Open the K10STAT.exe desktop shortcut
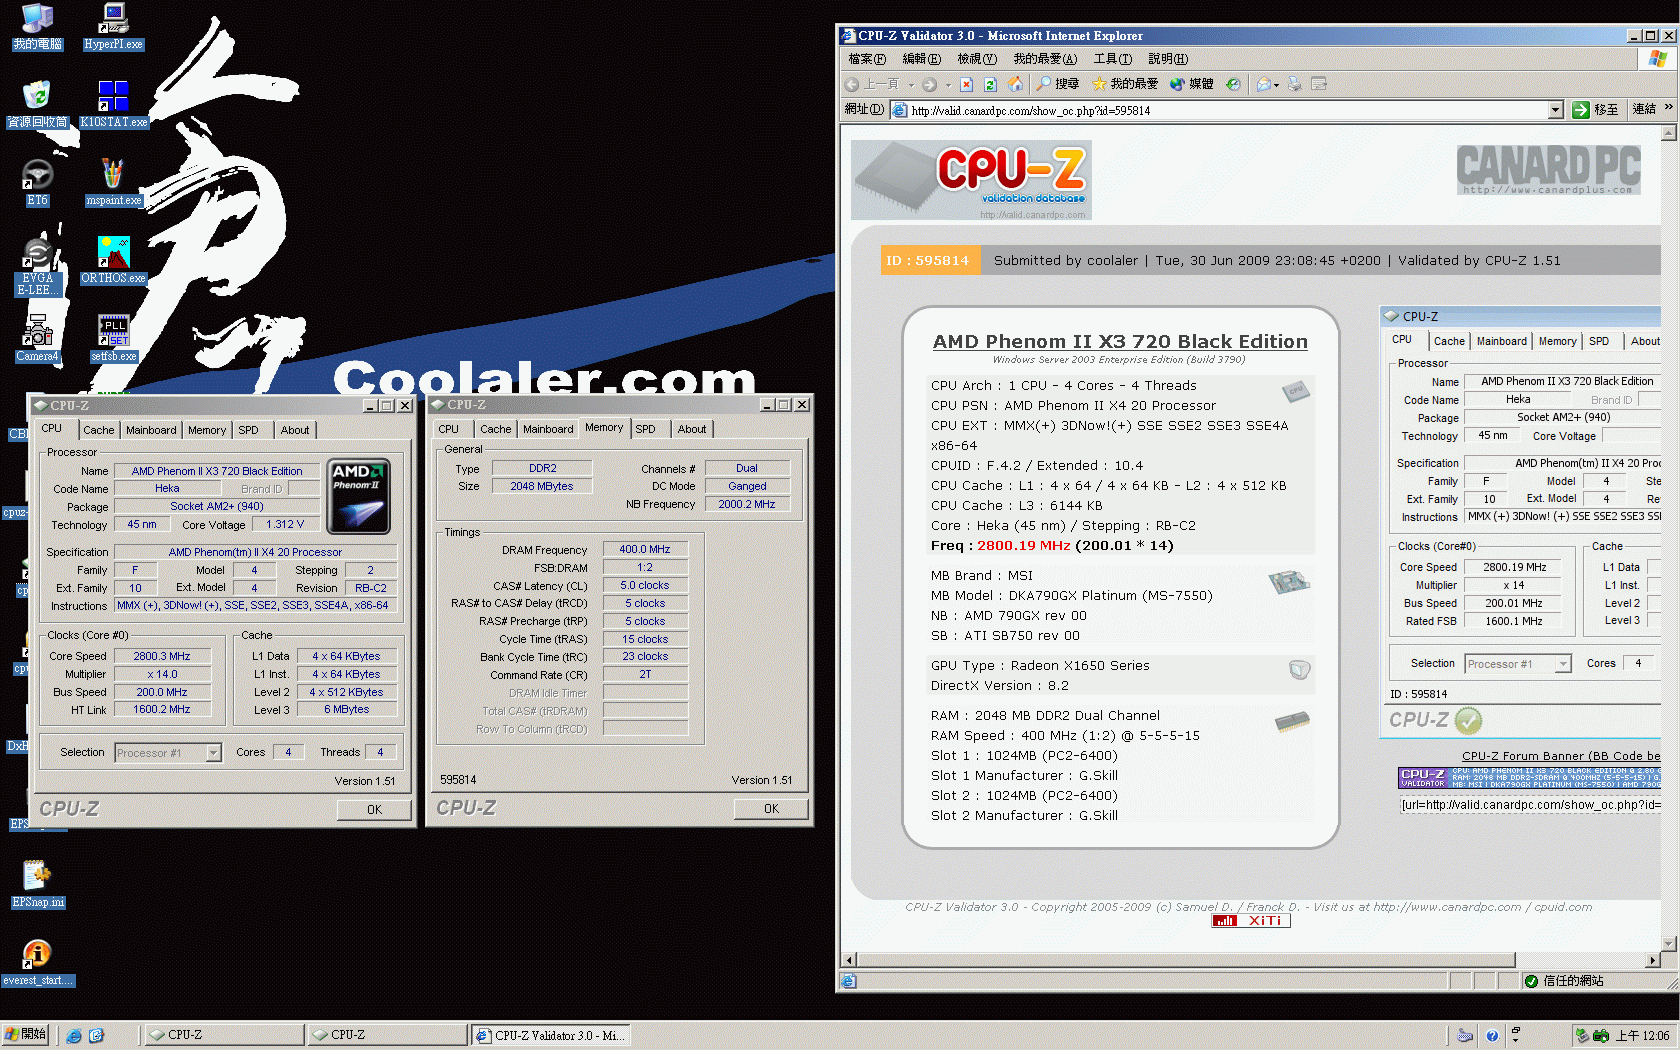Viewport: 1680px width, 1050px height. click(x=113, y=103)
